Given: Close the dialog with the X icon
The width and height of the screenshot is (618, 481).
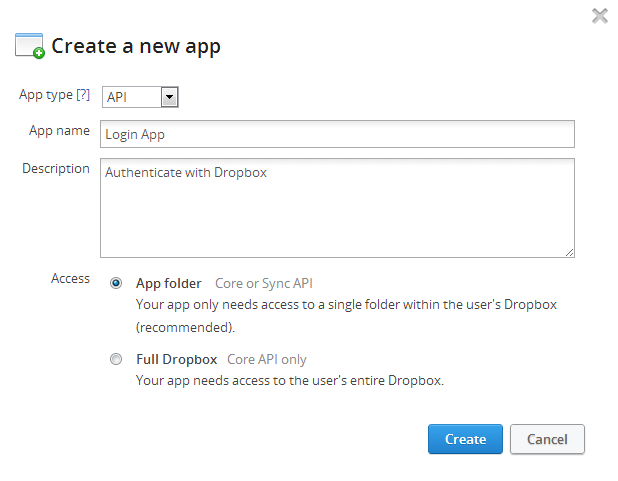Looking at the screenshot, I should [599, 16].
